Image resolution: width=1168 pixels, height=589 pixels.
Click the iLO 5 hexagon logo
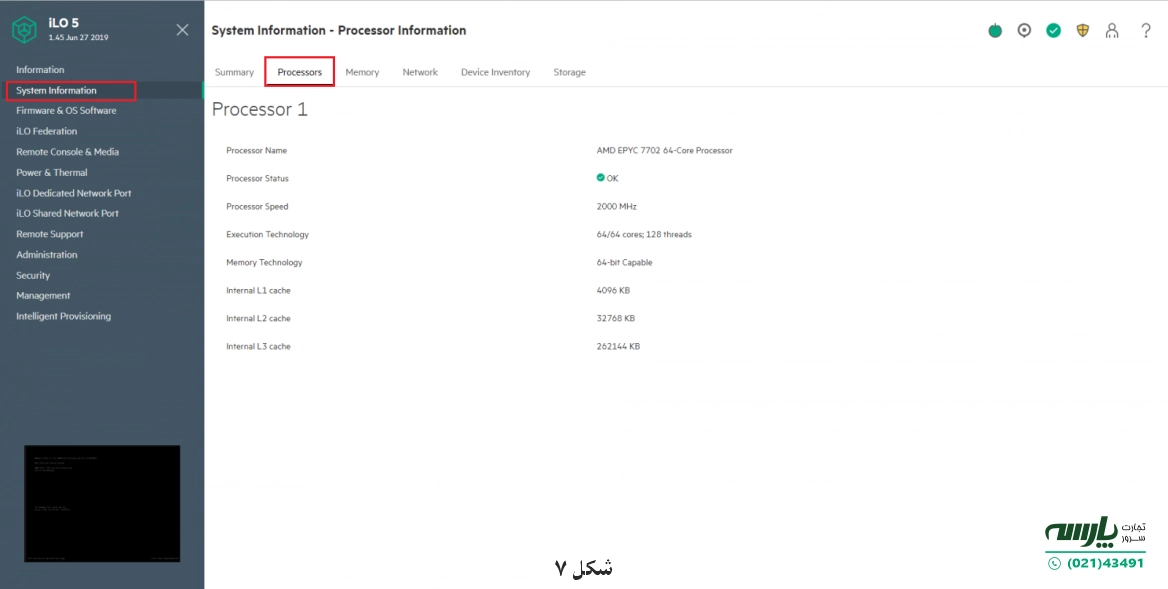pos(24,29)
